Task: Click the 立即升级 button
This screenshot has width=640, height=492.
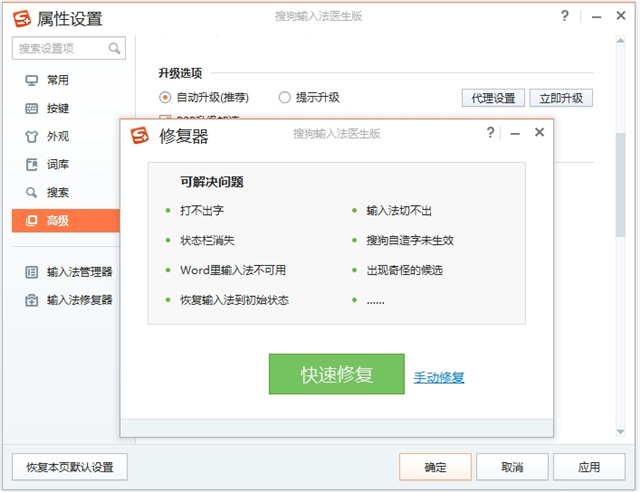Action: pyautogui.click(x=561, y=98)
